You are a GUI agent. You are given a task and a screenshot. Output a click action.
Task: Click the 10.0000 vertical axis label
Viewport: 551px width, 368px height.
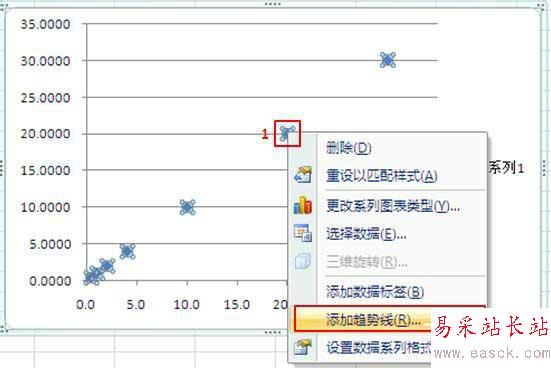pos(45,207)
